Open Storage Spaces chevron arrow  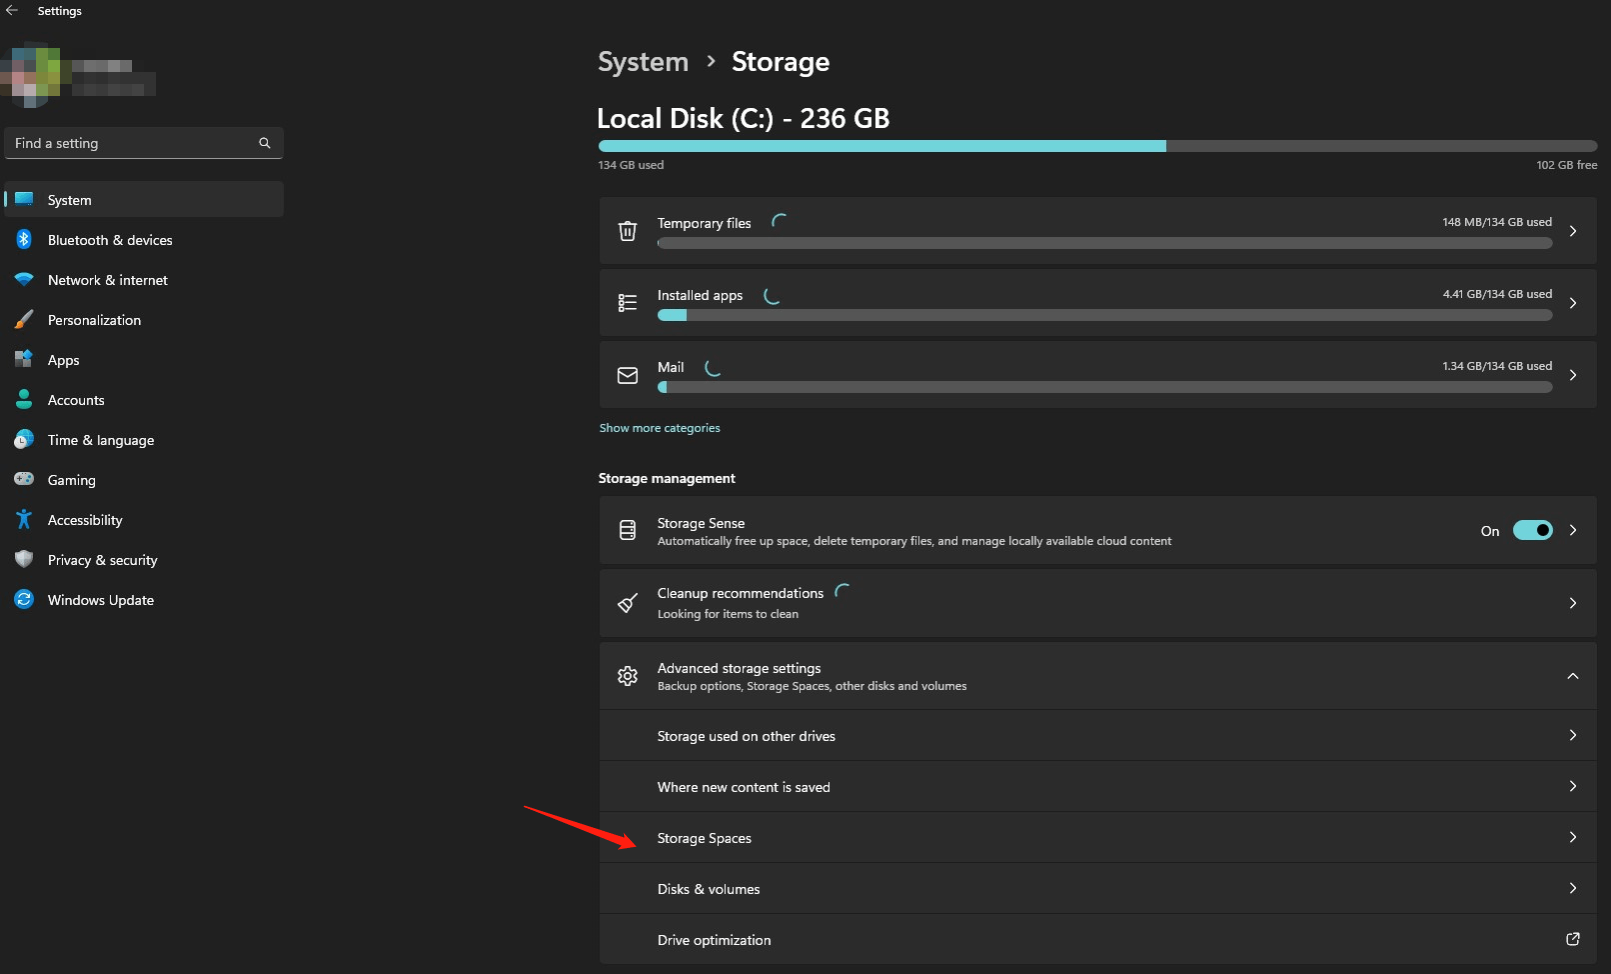click(x=1572, y=837)
